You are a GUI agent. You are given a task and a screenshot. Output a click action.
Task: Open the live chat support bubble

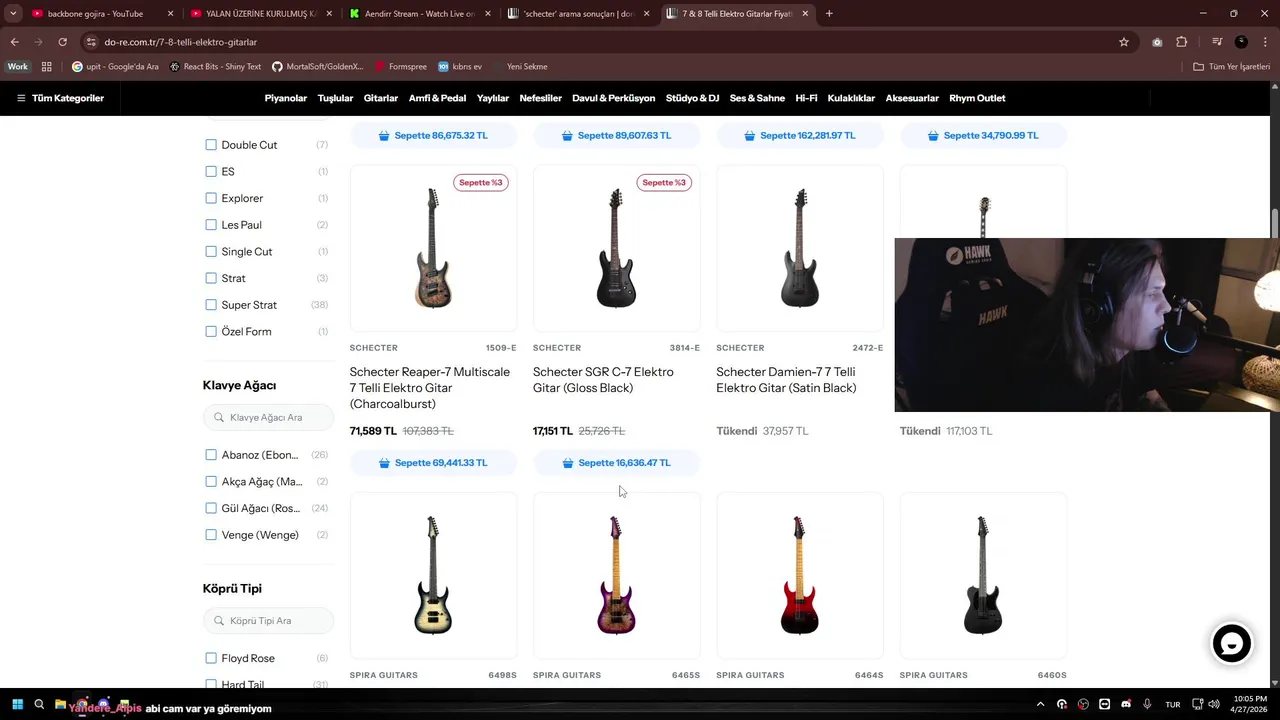[1232, 644]
